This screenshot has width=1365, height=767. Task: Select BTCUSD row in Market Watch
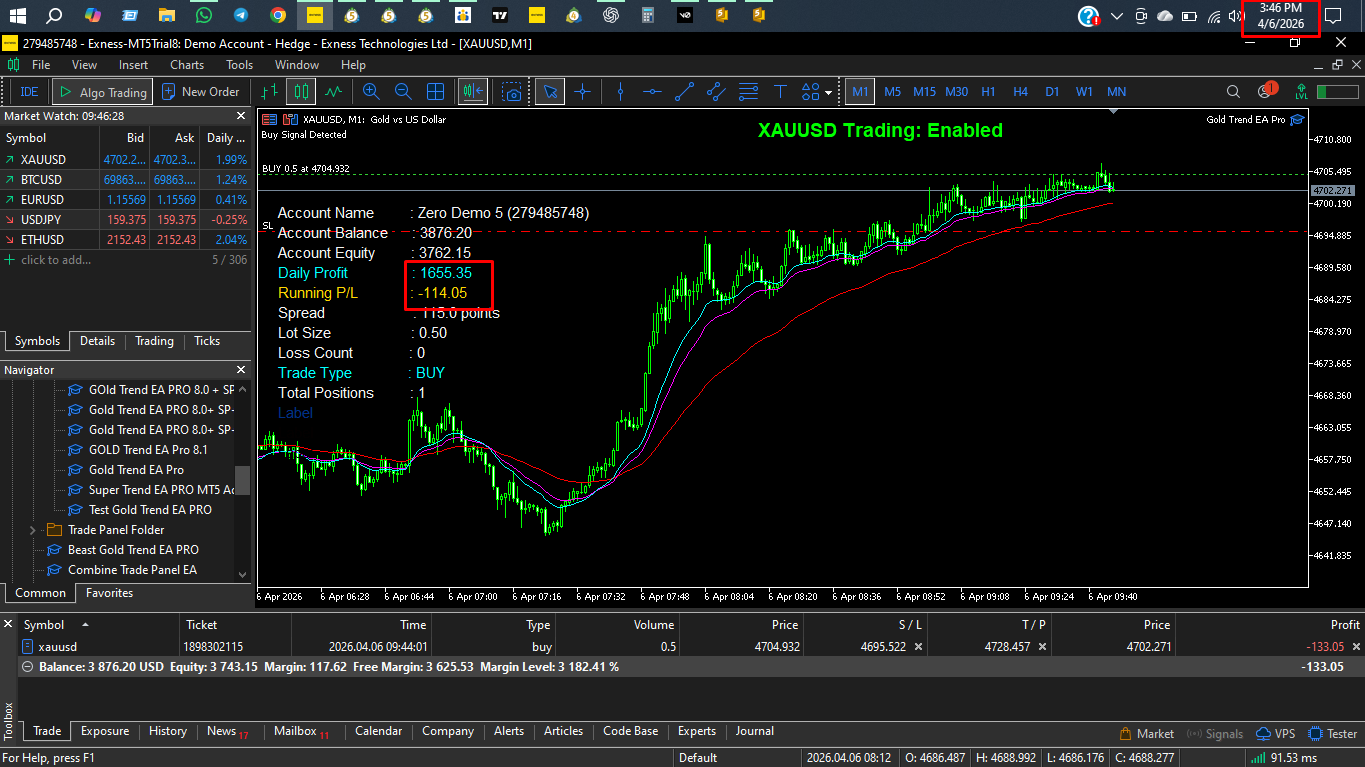pyautogui.click(x=125, y=180)
